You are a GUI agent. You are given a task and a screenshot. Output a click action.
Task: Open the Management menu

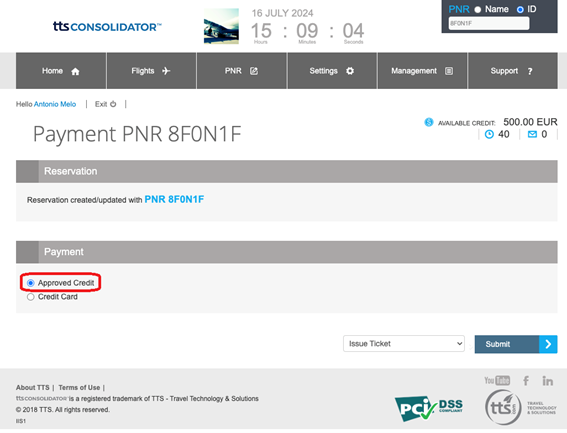pos(422,71)
